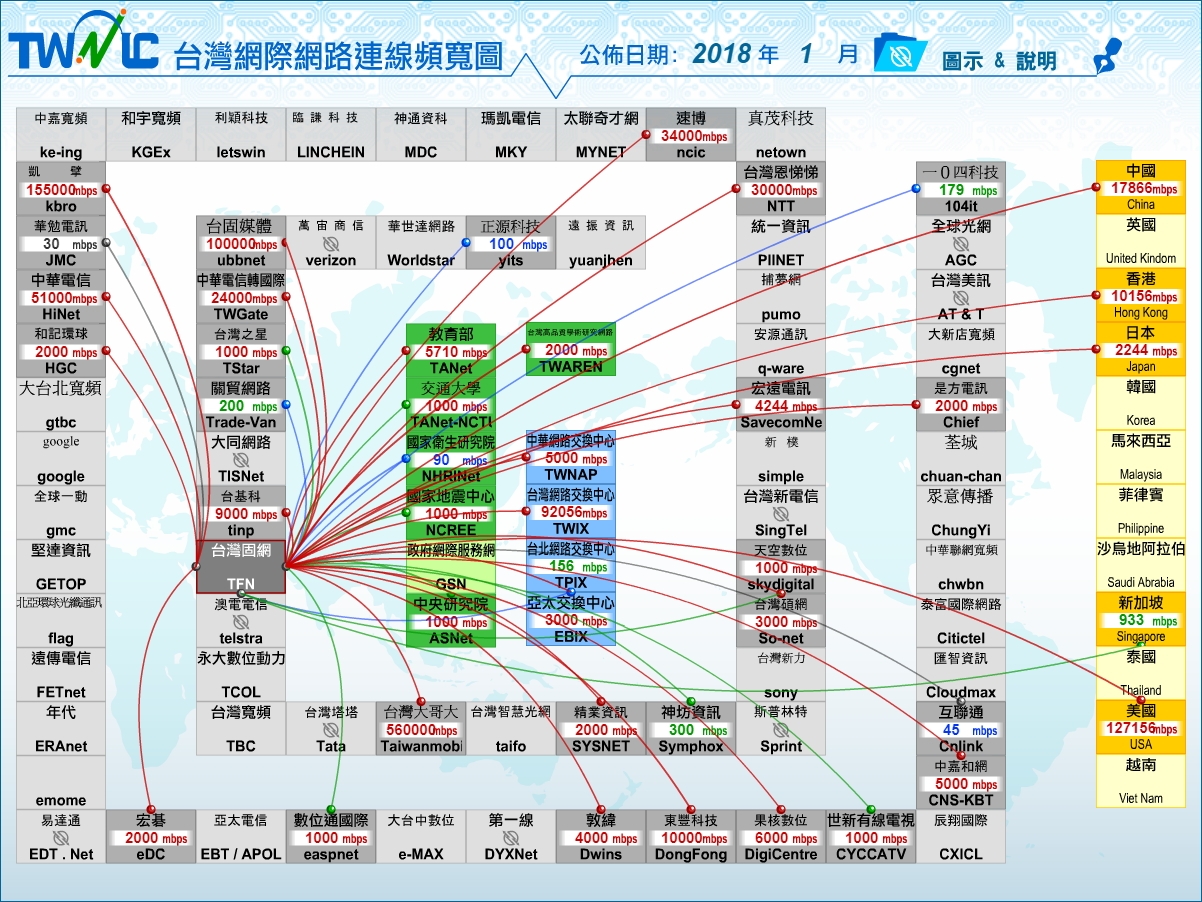The width and height of the screenshot is (1202, 902).
Task: Select the 政府網際服務網 GSN box
Action: point(451,566)
